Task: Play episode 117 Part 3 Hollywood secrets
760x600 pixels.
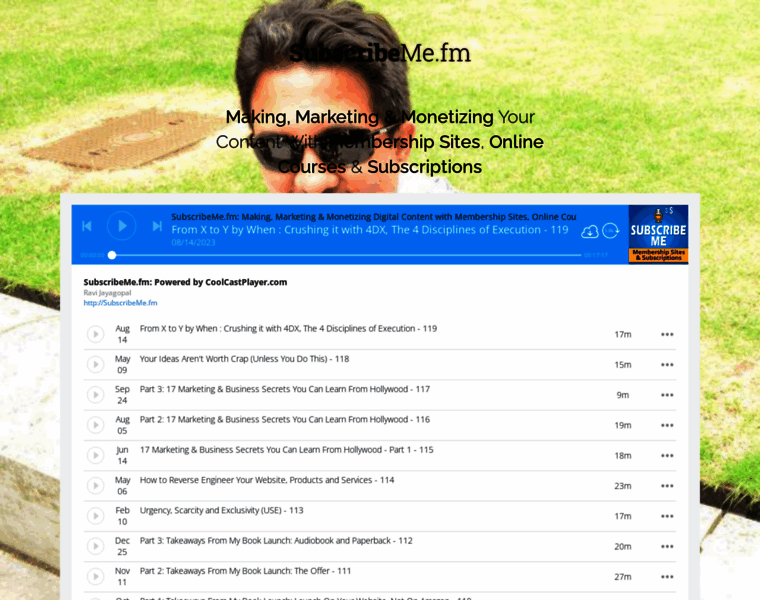Action: [95, 395]
